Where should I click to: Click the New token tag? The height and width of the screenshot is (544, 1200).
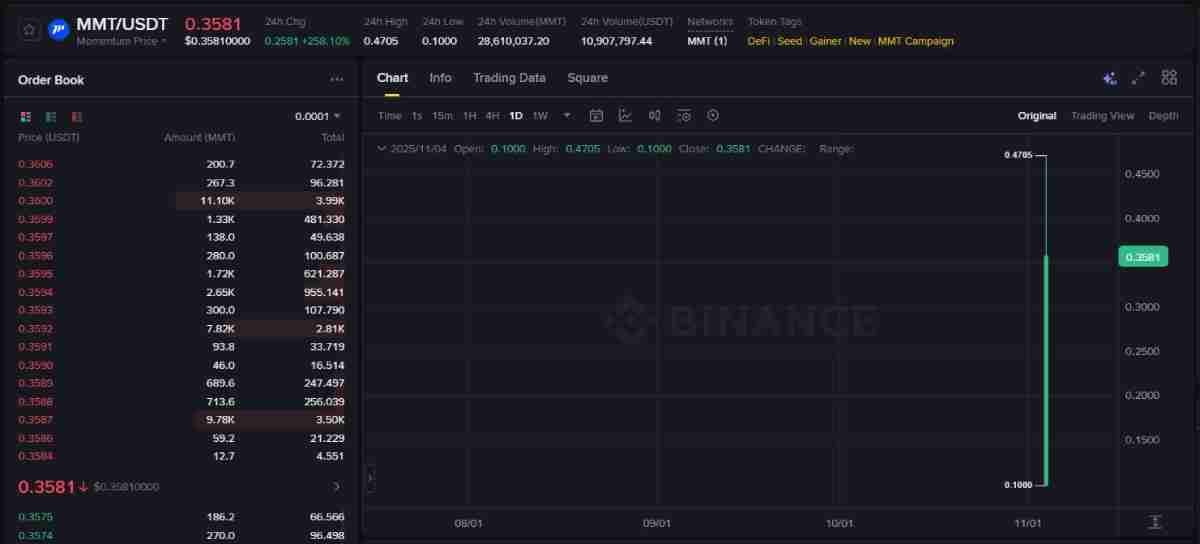point(859,41)
